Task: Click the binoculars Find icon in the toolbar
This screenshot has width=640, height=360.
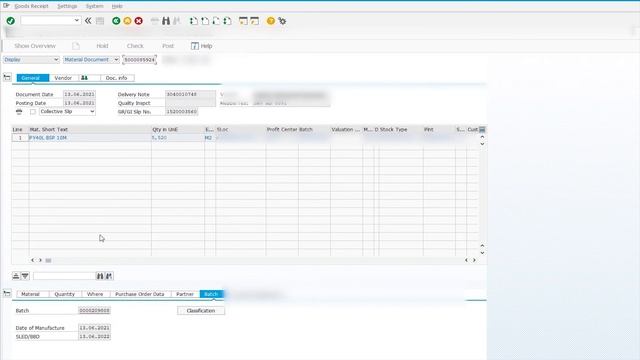Action: point(166,21)
